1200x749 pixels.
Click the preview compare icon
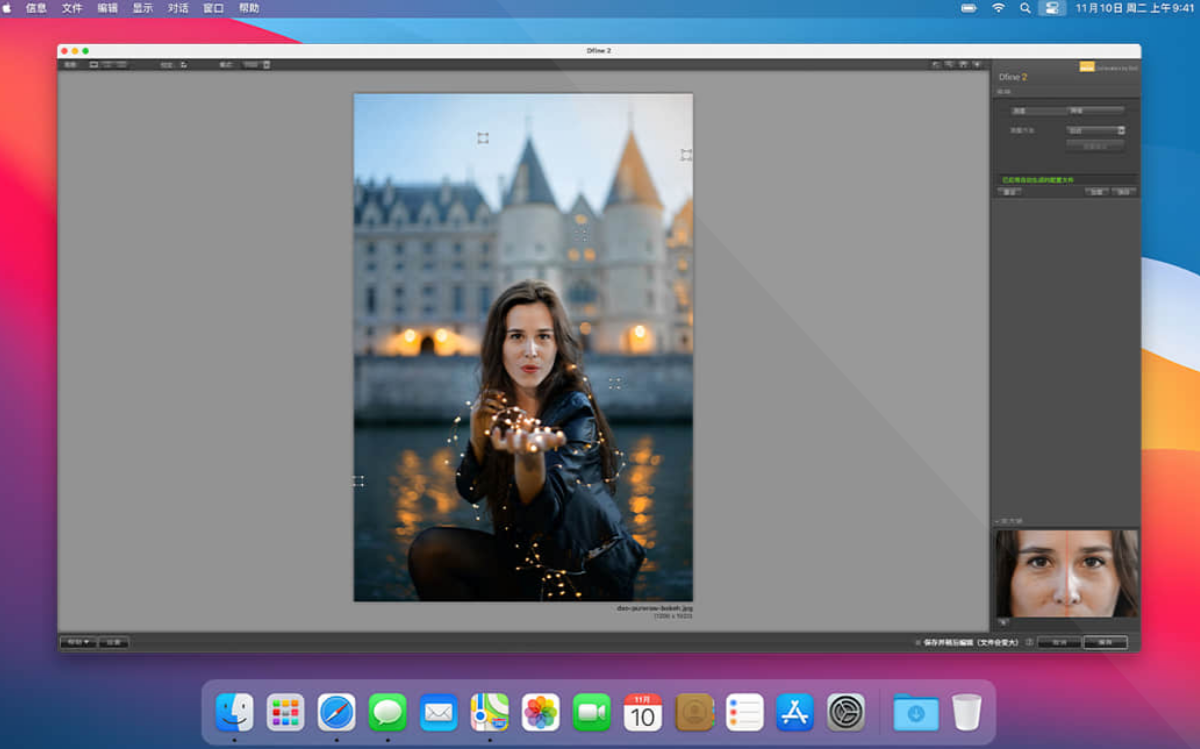click(183, 64)
